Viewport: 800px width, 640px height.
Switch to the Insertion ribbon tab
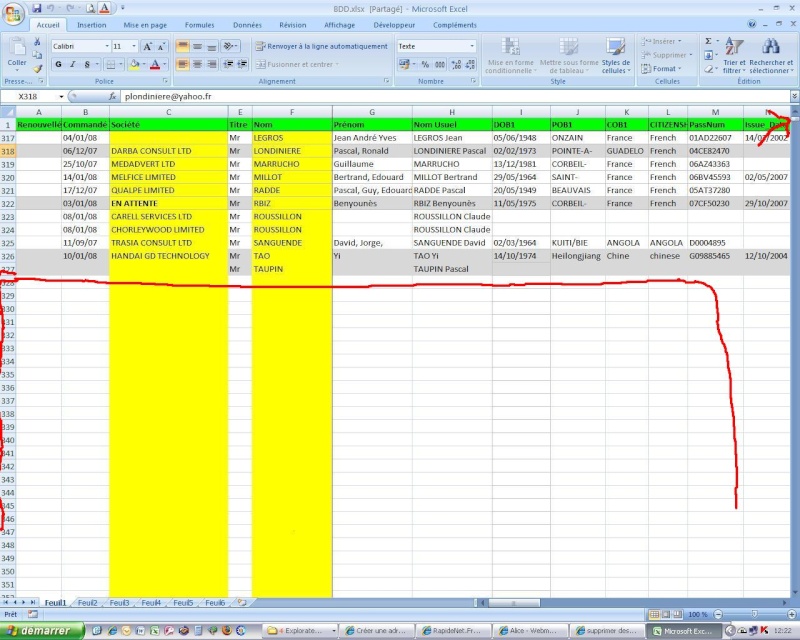(91, 24)
